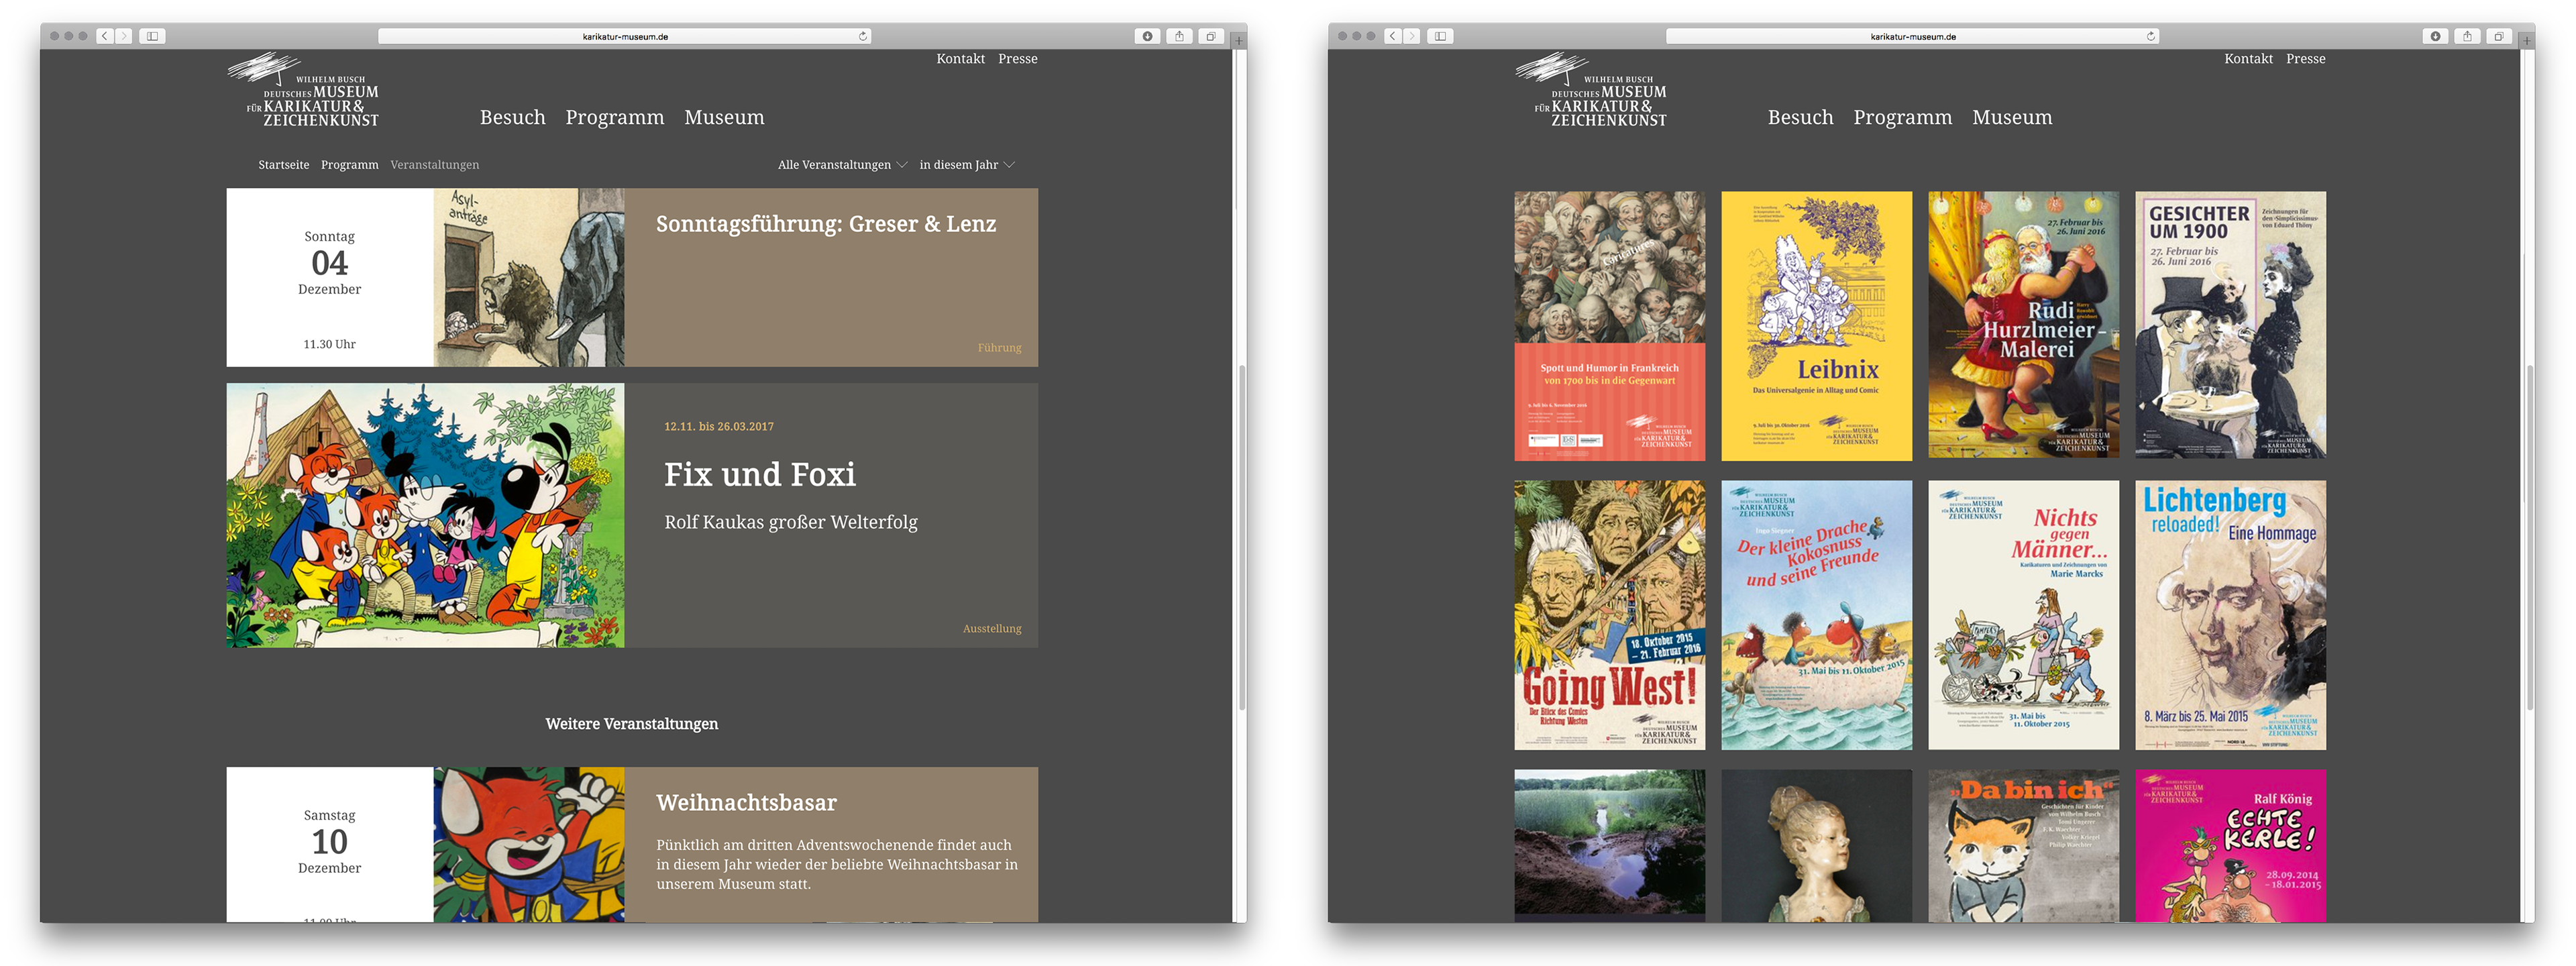
Task: Click address bar in the left browser
Action: tap(625, 36)
